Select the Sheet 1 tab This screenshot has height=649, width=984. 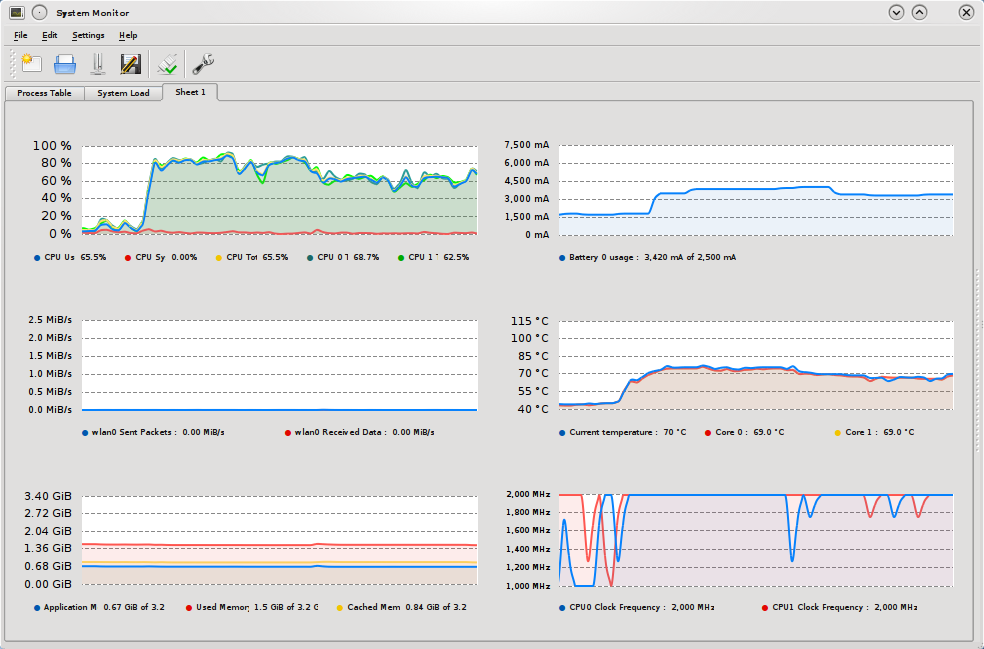coord(190,92)
